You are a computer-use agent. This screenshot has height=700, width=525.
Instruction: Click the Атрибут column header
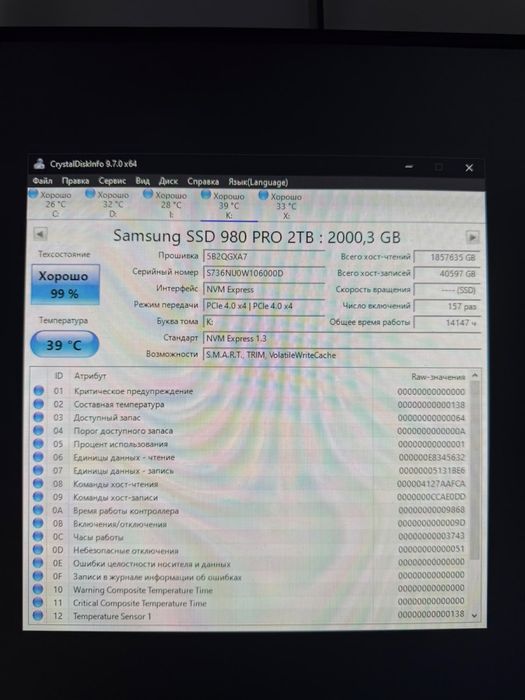(x=90, y=376)
